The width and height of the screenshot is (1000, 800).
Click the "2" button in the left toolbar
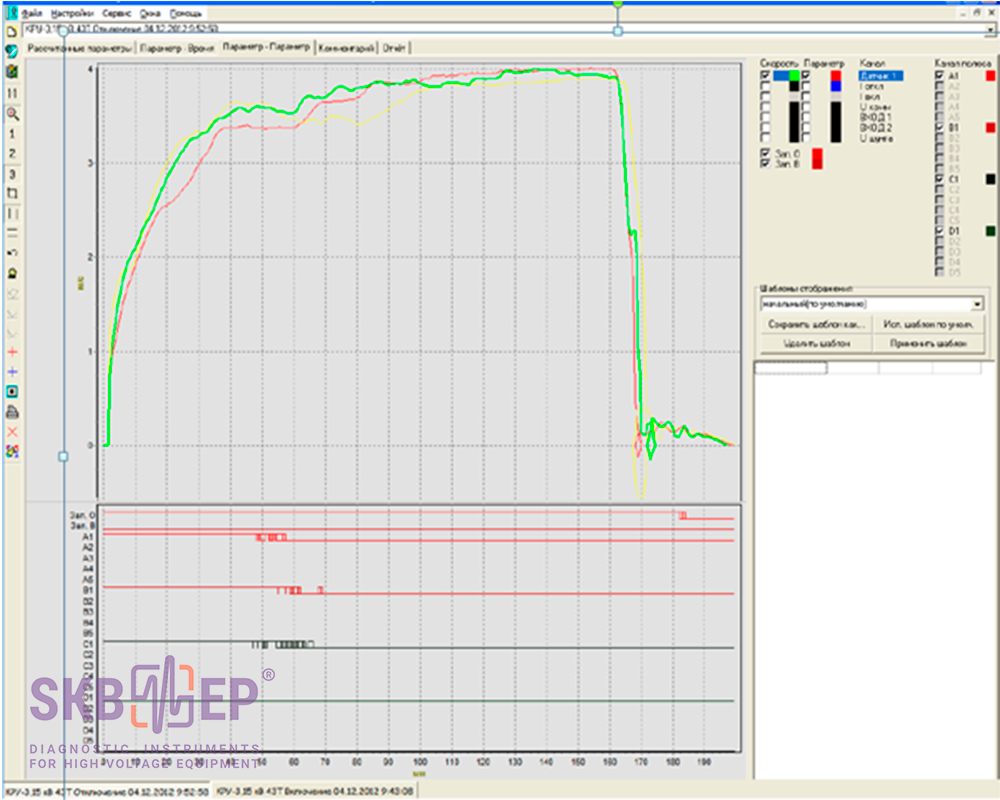[x=12, y=154]
